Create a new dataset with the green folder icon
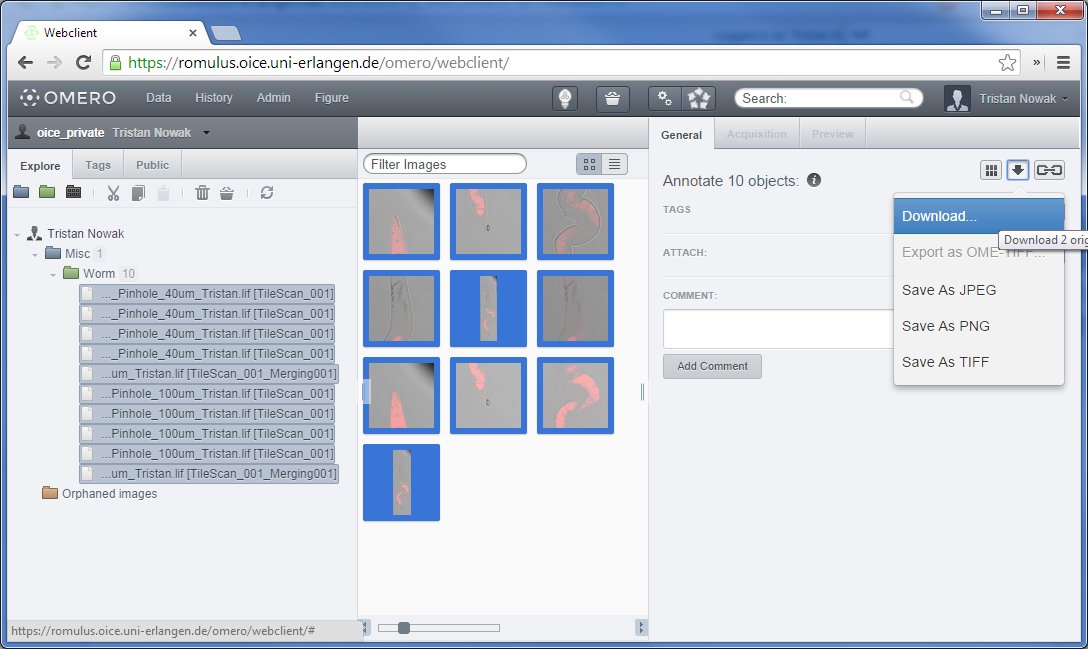Screen dimensions: 1088x649 pyautogui.click(x=46, y=192)
